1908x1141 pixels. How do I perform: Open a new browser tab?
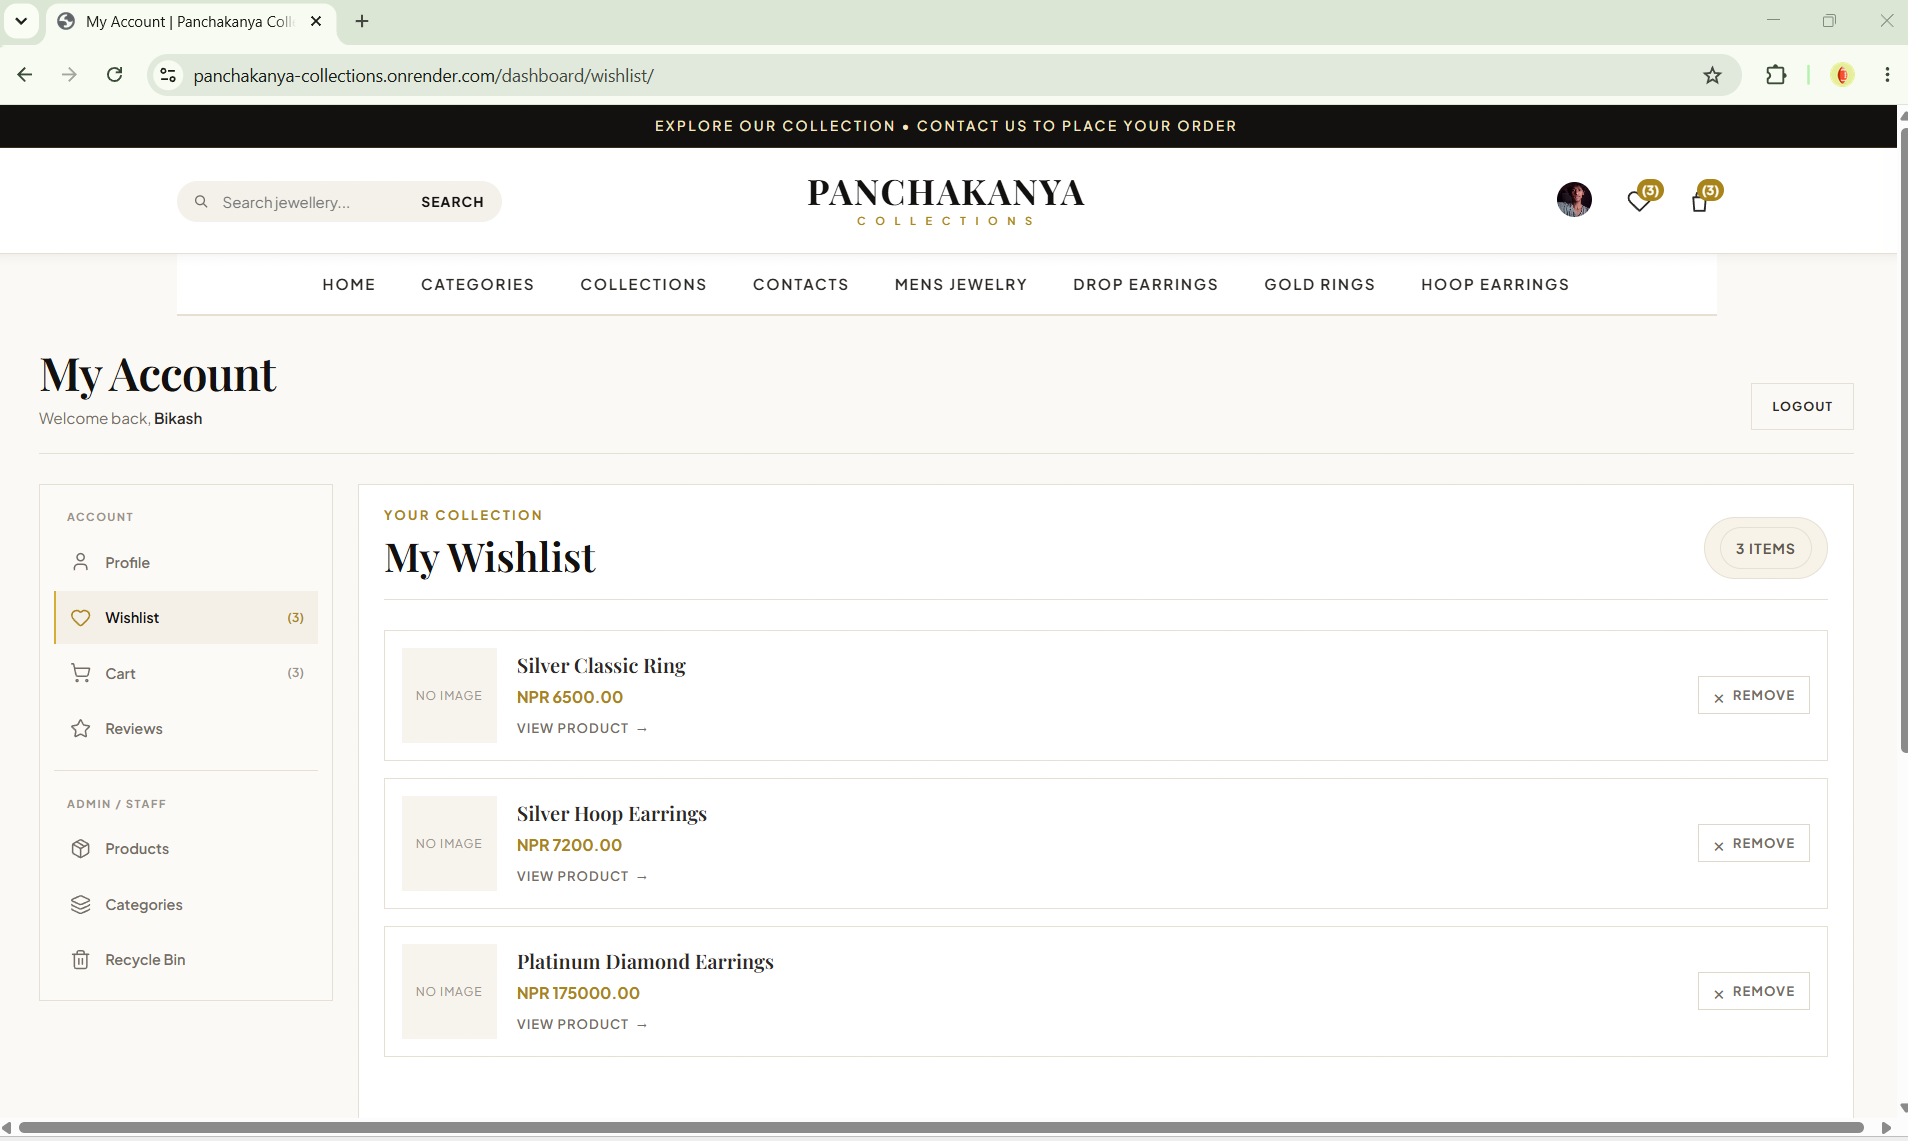pyautogui.click(x=362, y=21)
